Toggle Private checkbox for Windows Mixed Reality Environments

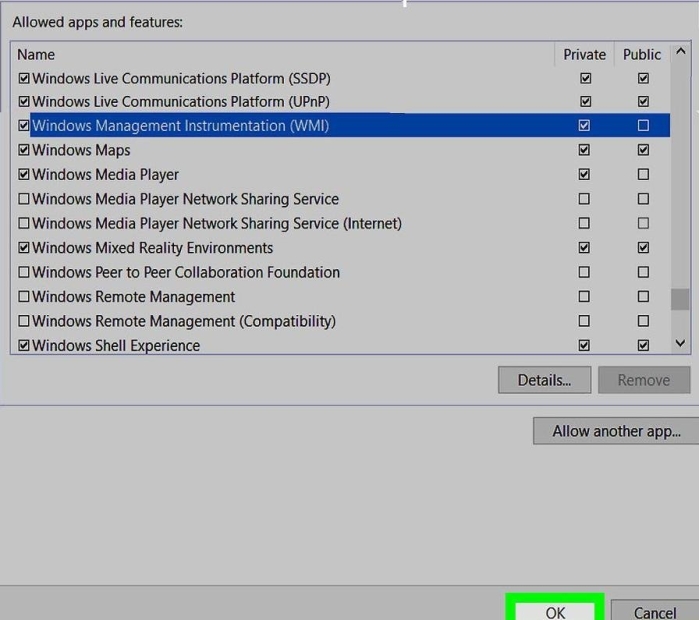[584, 248]
